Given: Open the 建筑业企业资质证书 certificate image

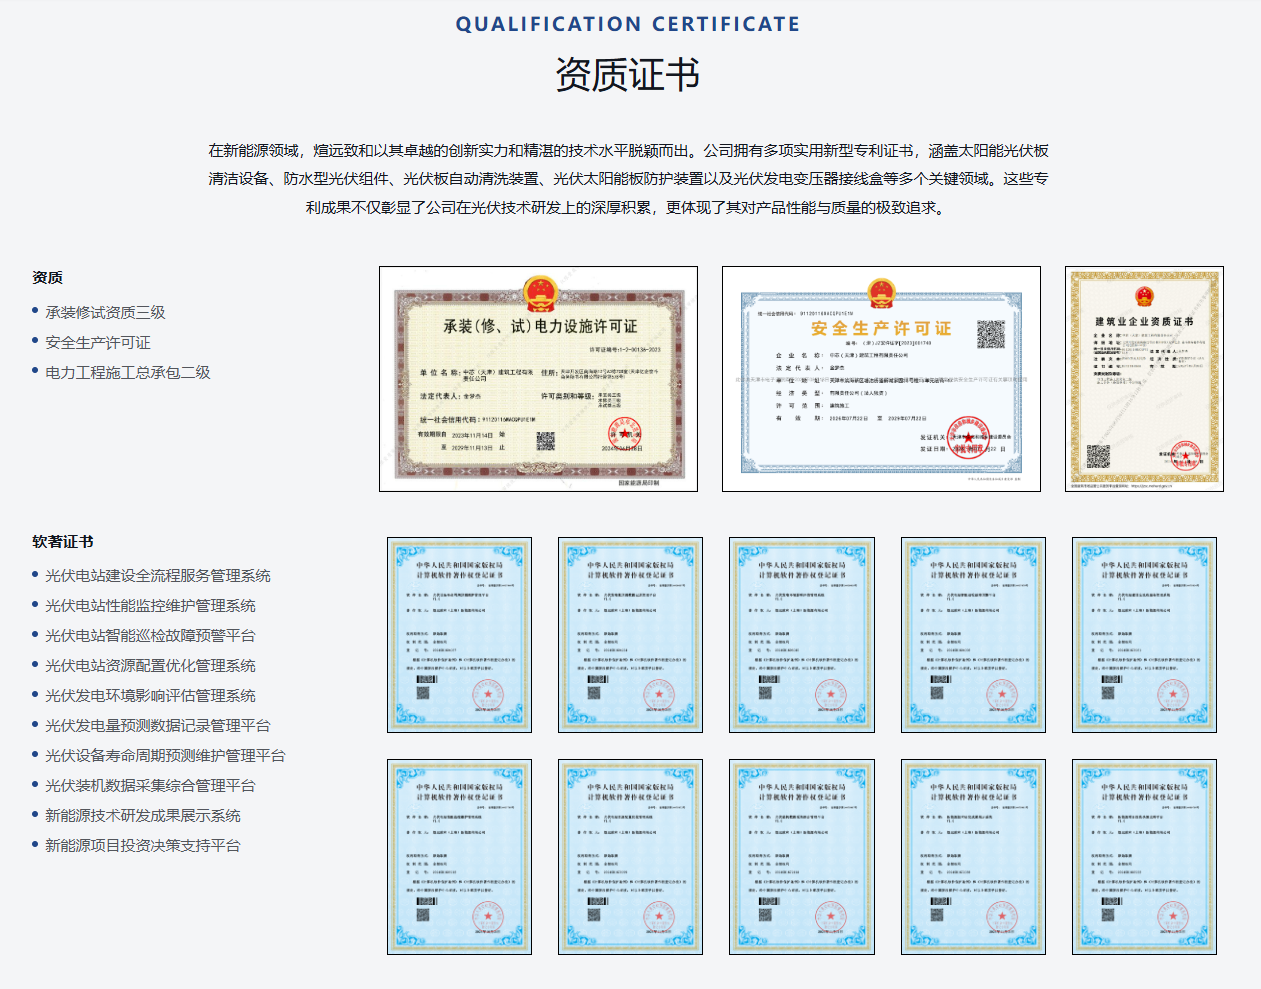Looking at the screenshot, I should pos(1144,379).
